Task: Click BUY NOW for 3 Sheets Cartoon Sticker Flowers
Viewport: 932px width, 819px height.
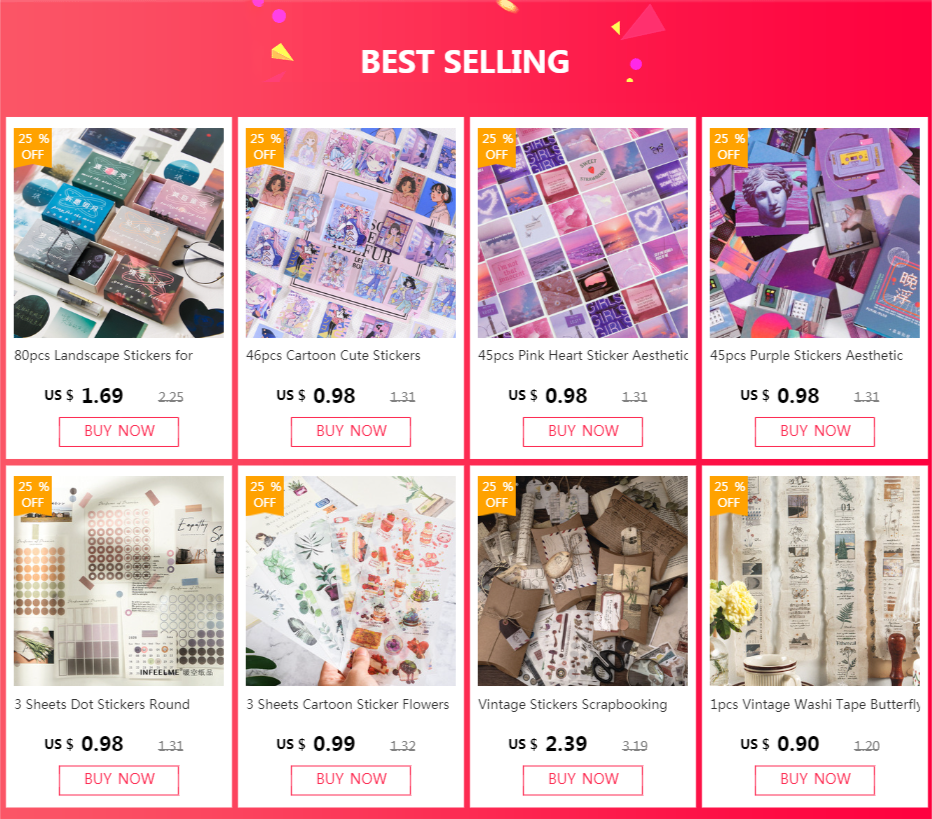Action: tap(351, 780)
